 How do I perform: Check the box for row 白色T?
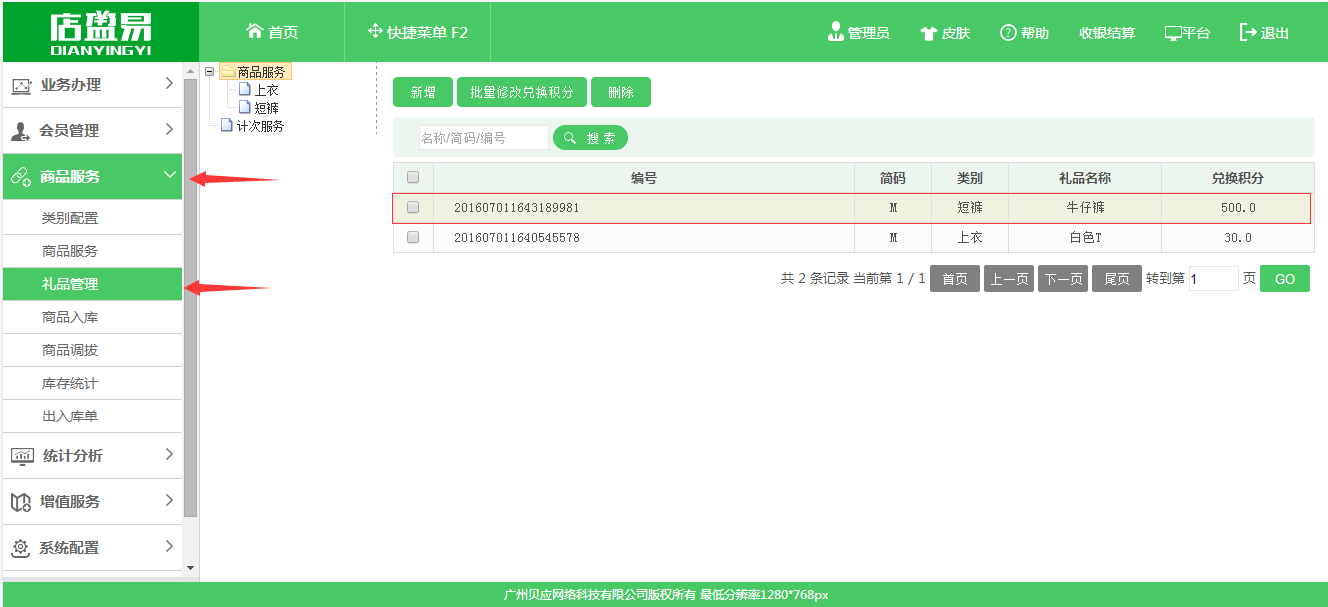[x=413, y=237]
